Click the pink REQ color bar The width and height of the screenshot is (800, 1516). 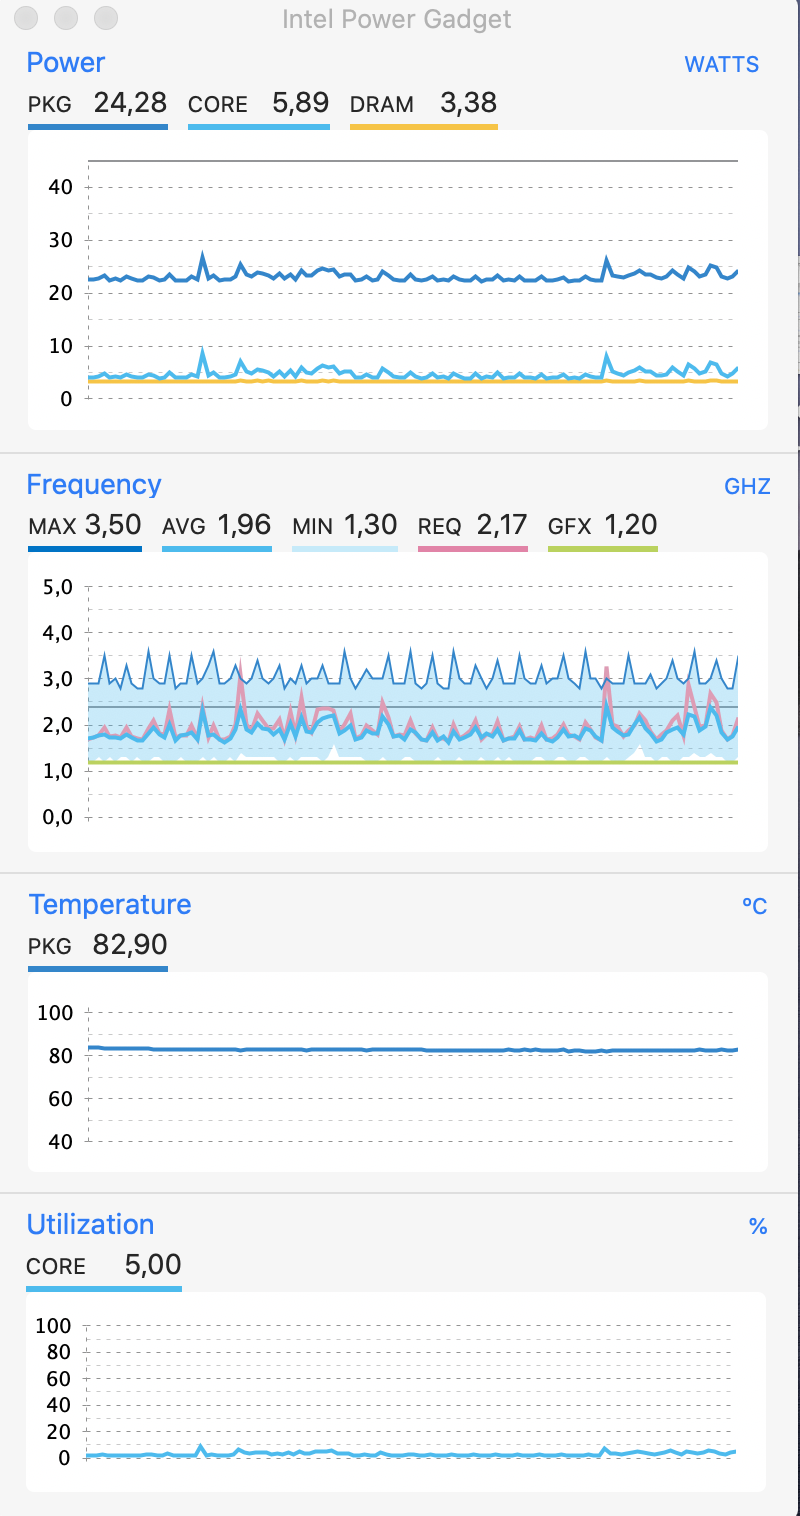pyautogui.click(x=472, y=548)
